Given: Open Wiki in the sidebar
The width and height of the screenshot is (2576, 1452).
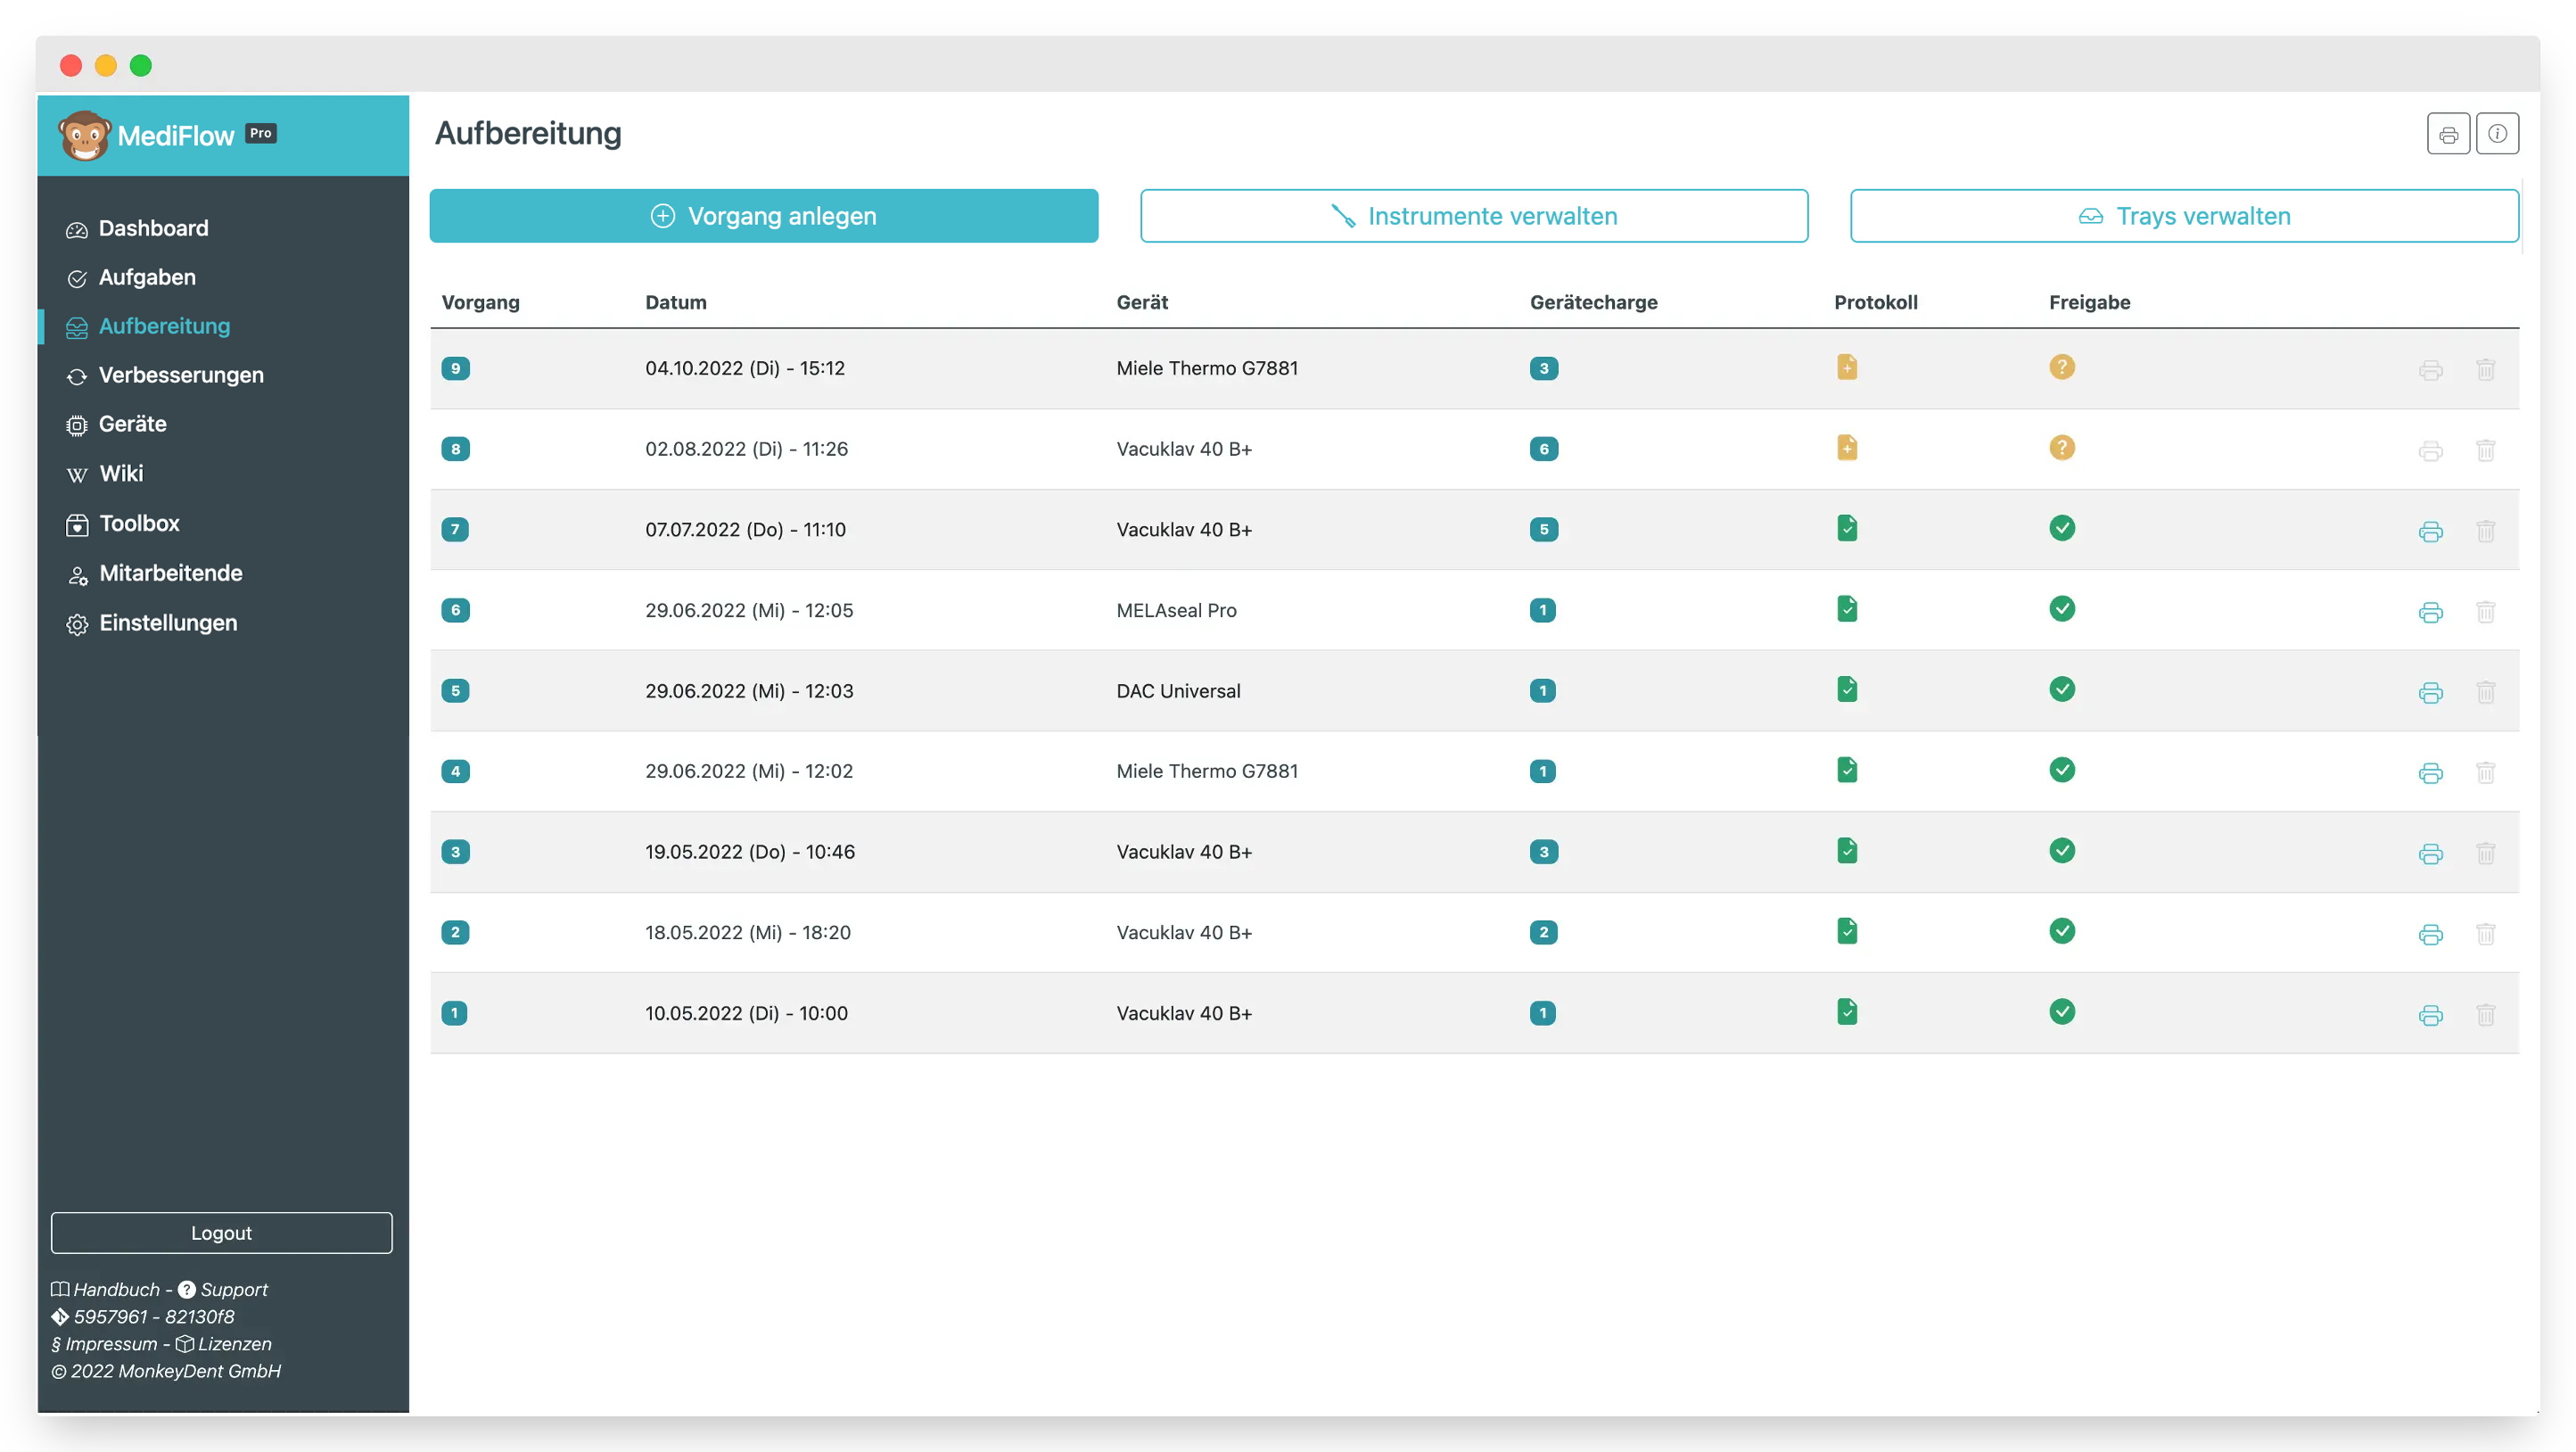Looking at the screenshot, I should point(105,473).
